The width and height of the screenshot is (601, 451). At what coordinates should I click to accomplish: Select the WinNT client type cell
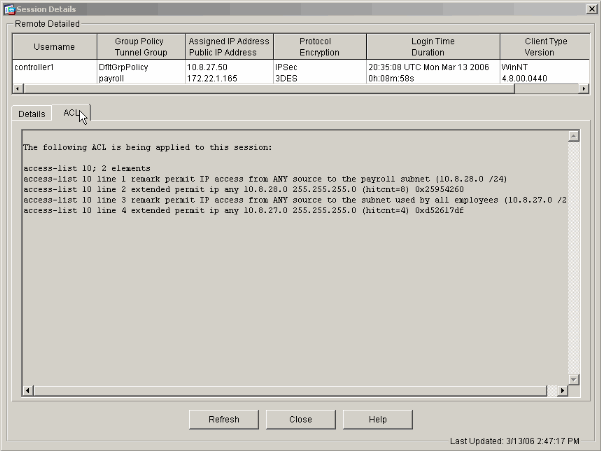545,72
